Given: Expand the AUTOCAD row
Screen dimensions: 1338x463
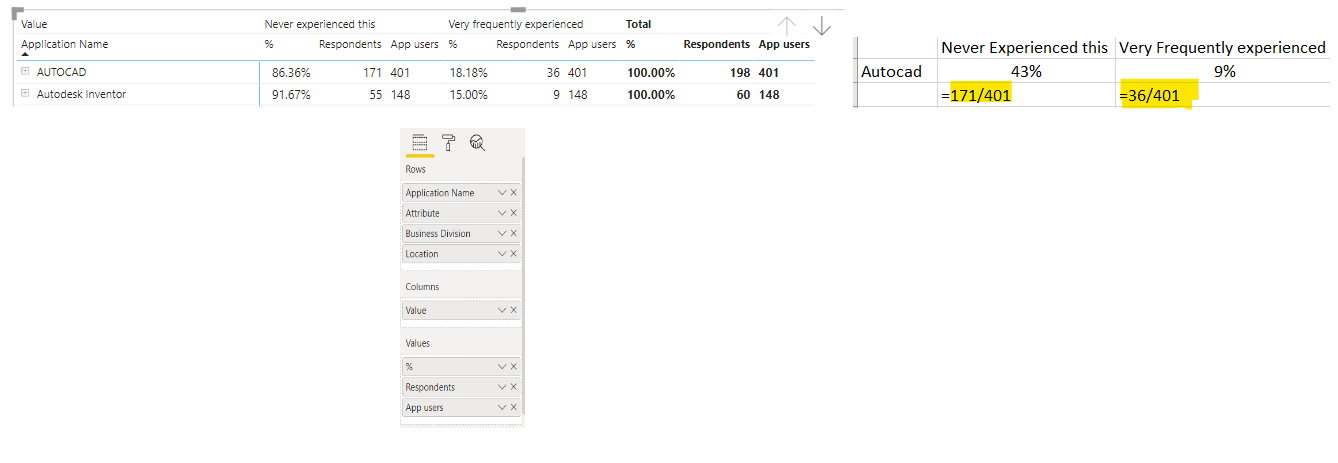Looking at the screenshot, I should [24, 72].
